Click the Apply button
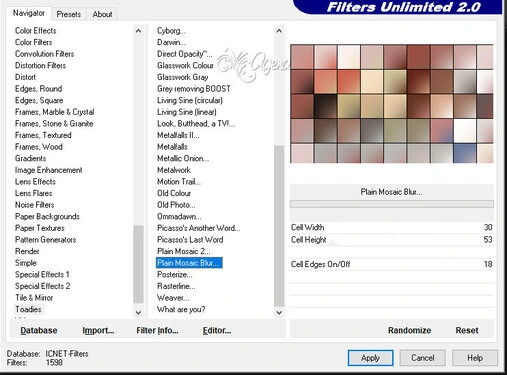The image size is (507, 375). 370,358
